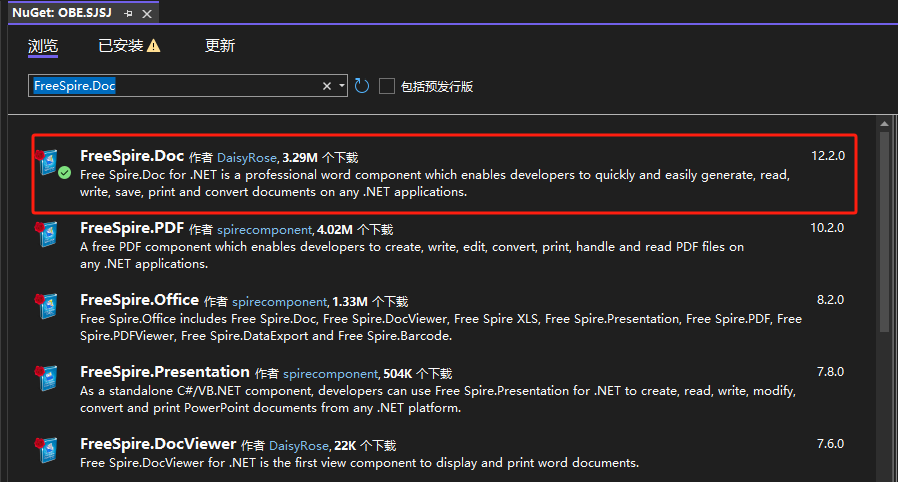
Task: Click the FreeSpire.DocViewer package icon
Action: [47, 451]
